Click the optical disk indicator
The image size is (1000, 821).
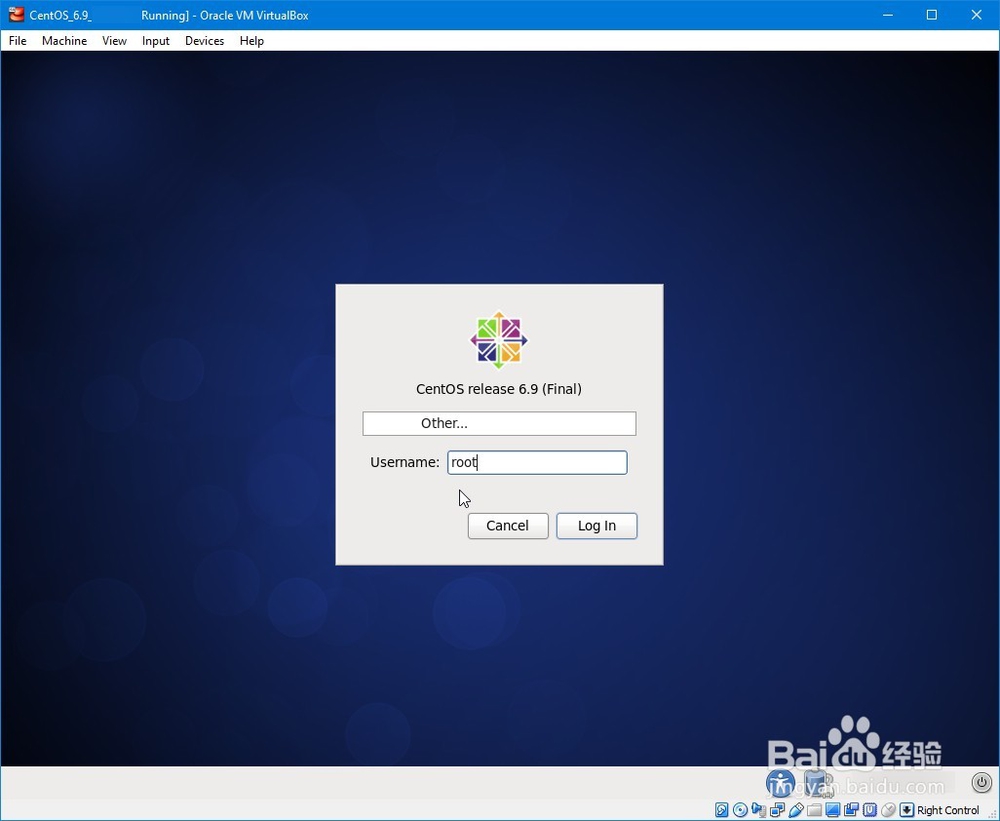(x=740, y=810)
